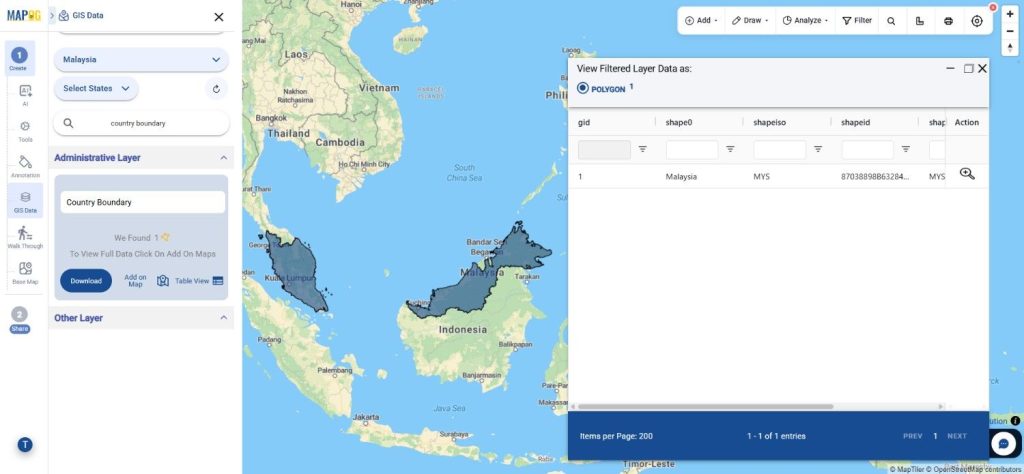Click the shapeid filter input field

pos(867,150)
